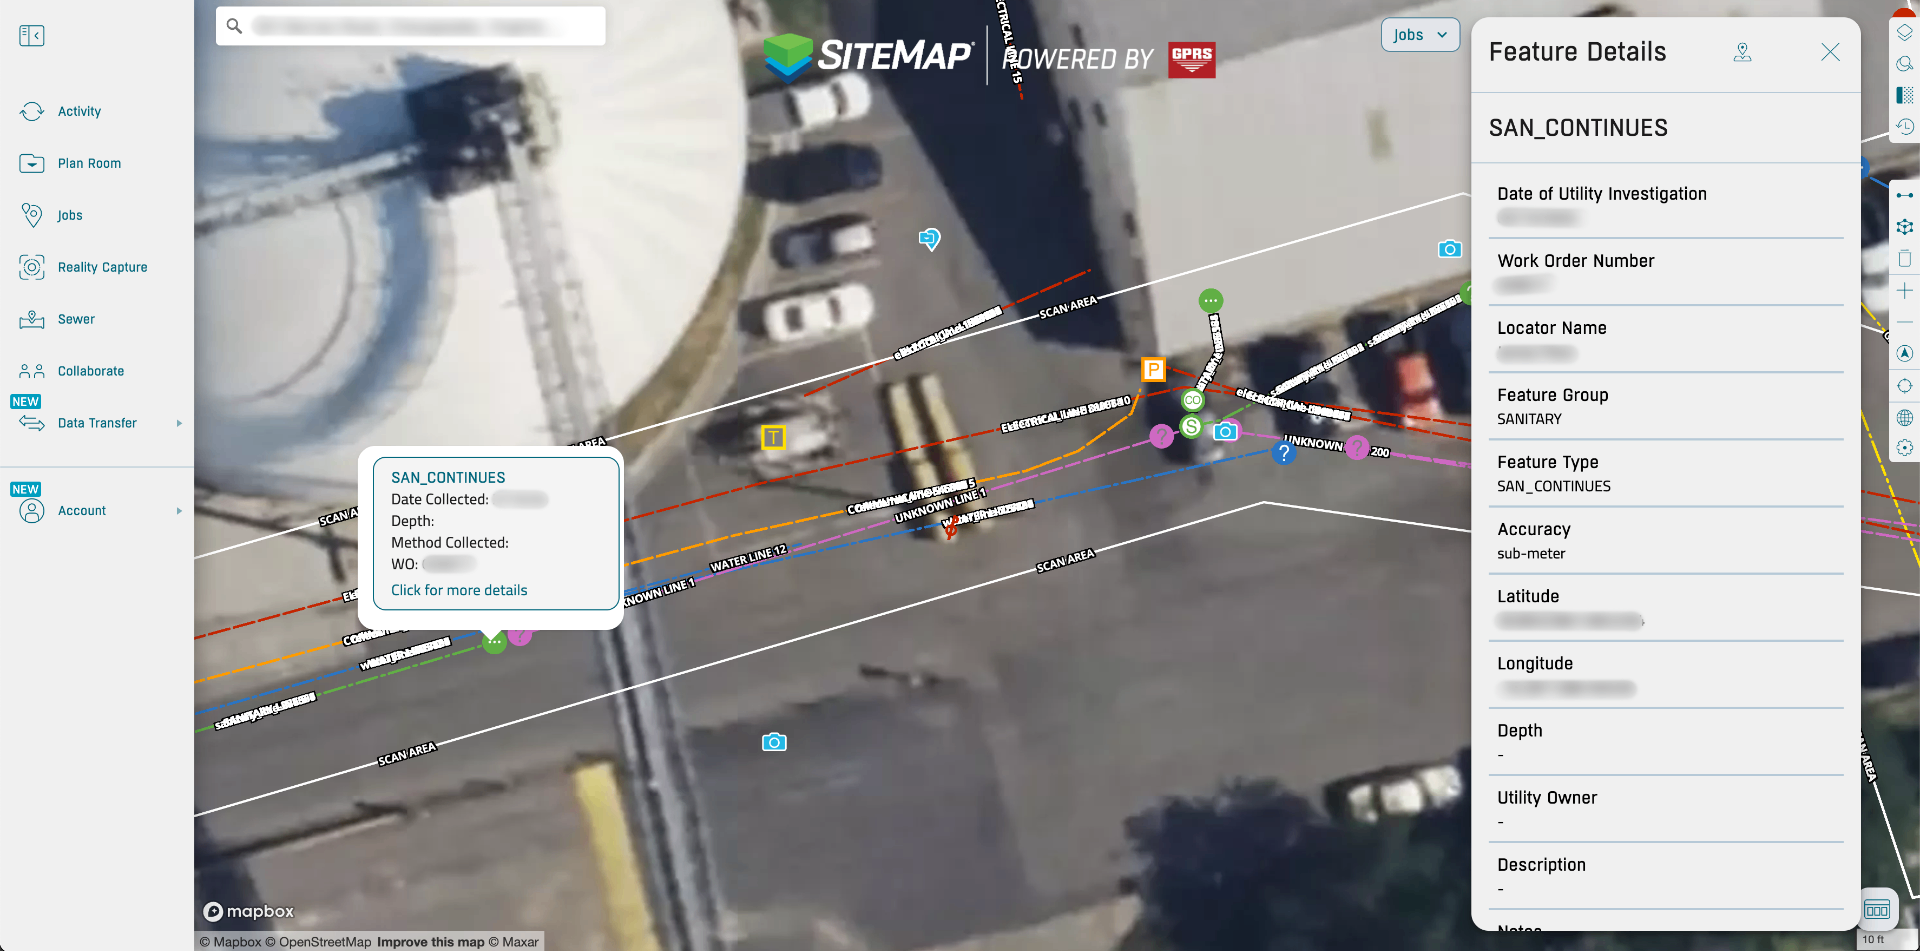Select the measure distance tool

(x=1905, y=196)
